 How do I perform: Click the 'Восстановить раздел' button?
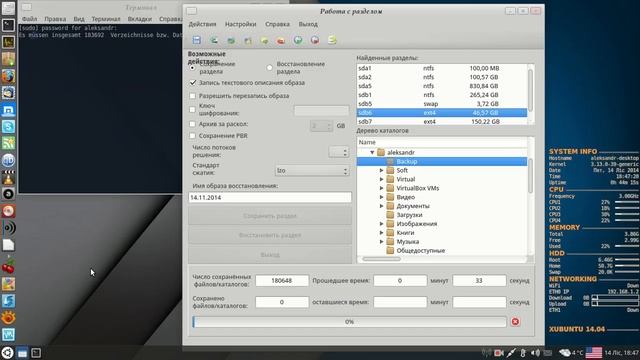click(270, 235)
